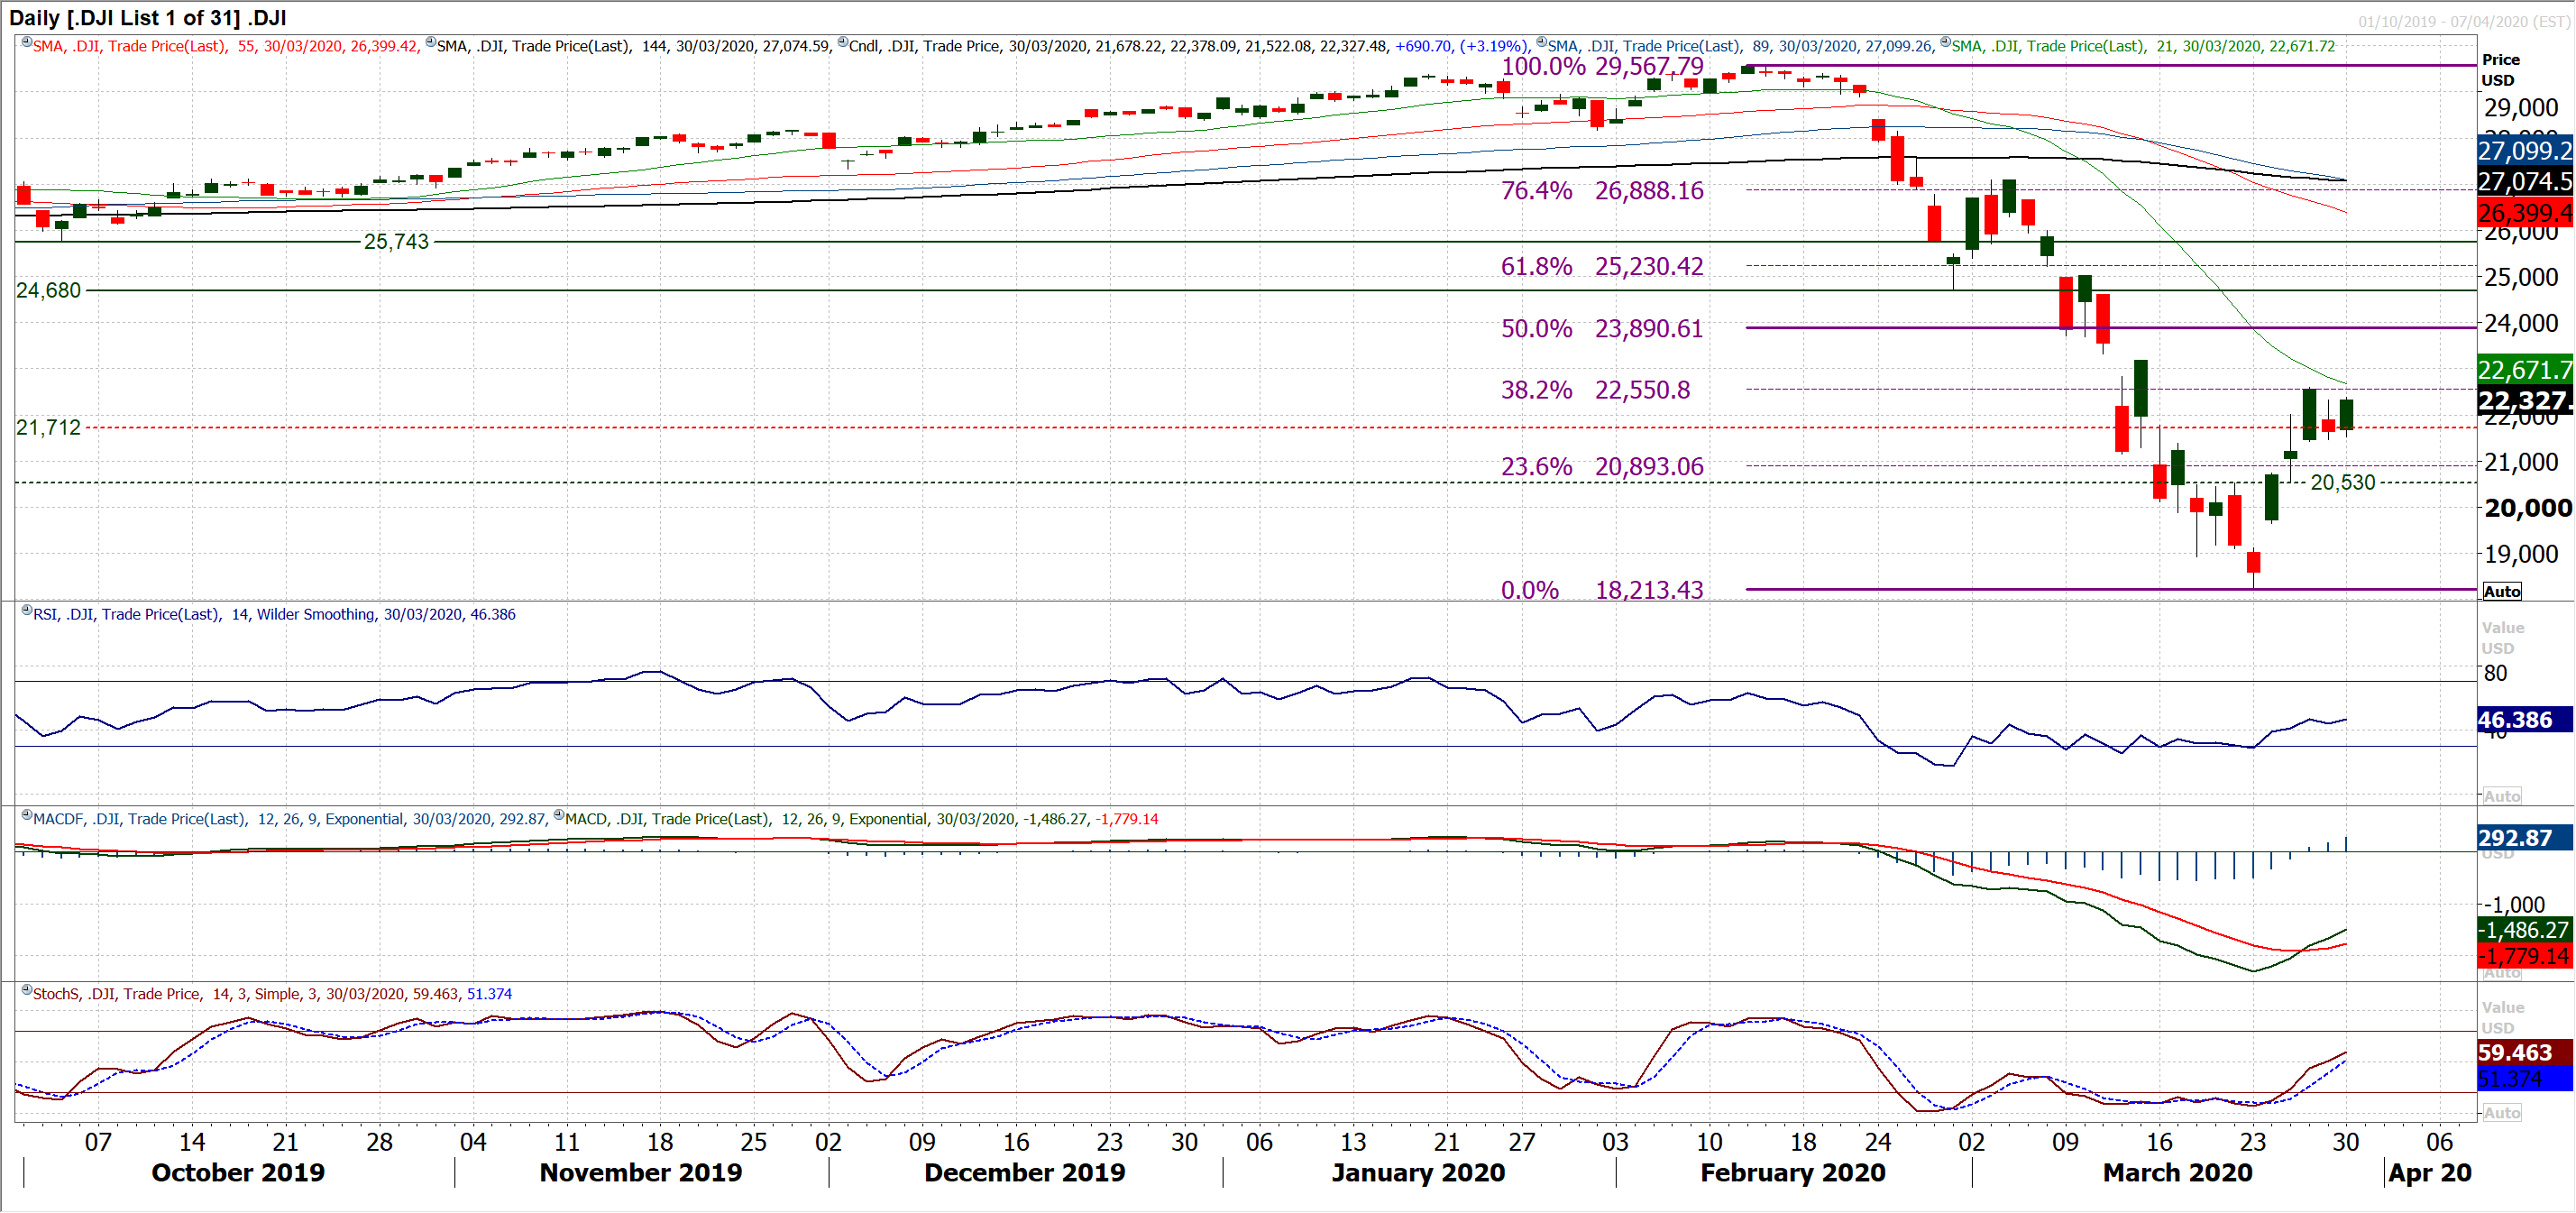This screenshot has width=2576, height=1213.
Task: Click the black 22,327 last price tag
Action: (x=2524, y=401)
